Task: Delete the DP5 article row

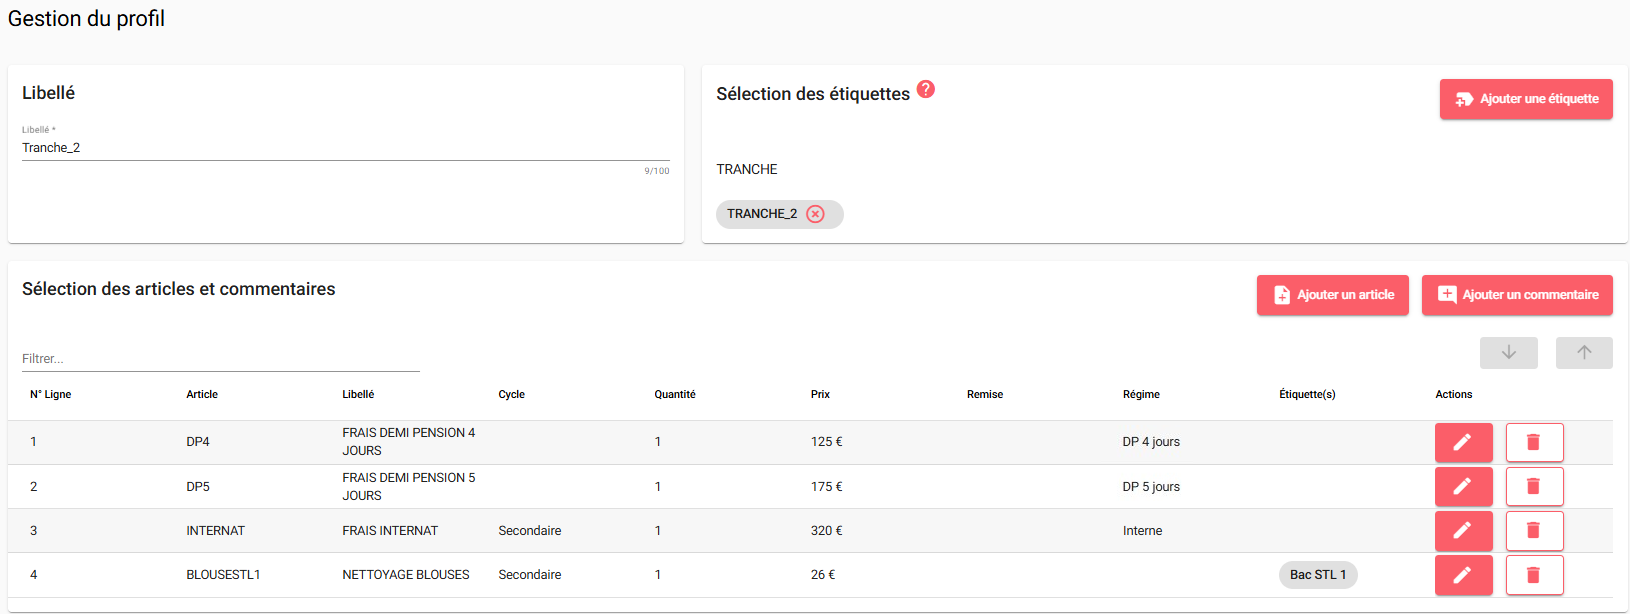Action: [1534, 487]
